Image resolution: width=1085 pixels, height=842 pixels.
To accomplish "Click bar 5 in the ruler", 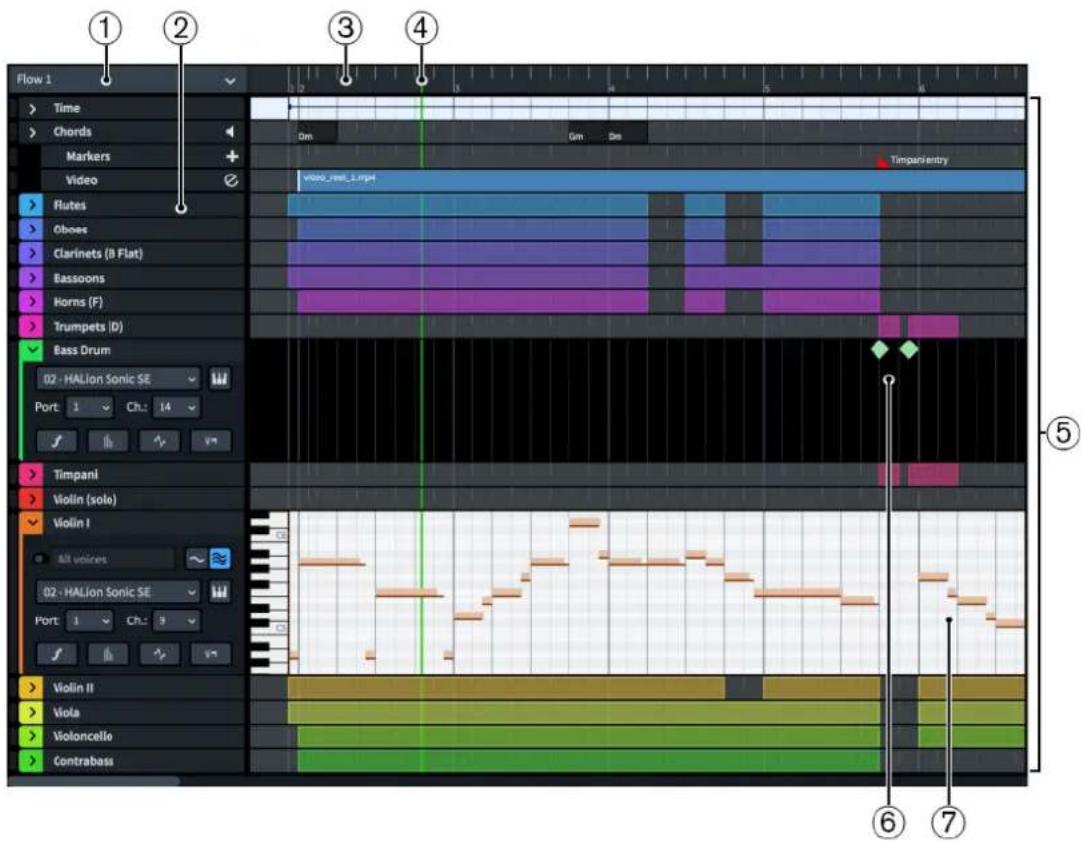I will [x=767, y=88].
